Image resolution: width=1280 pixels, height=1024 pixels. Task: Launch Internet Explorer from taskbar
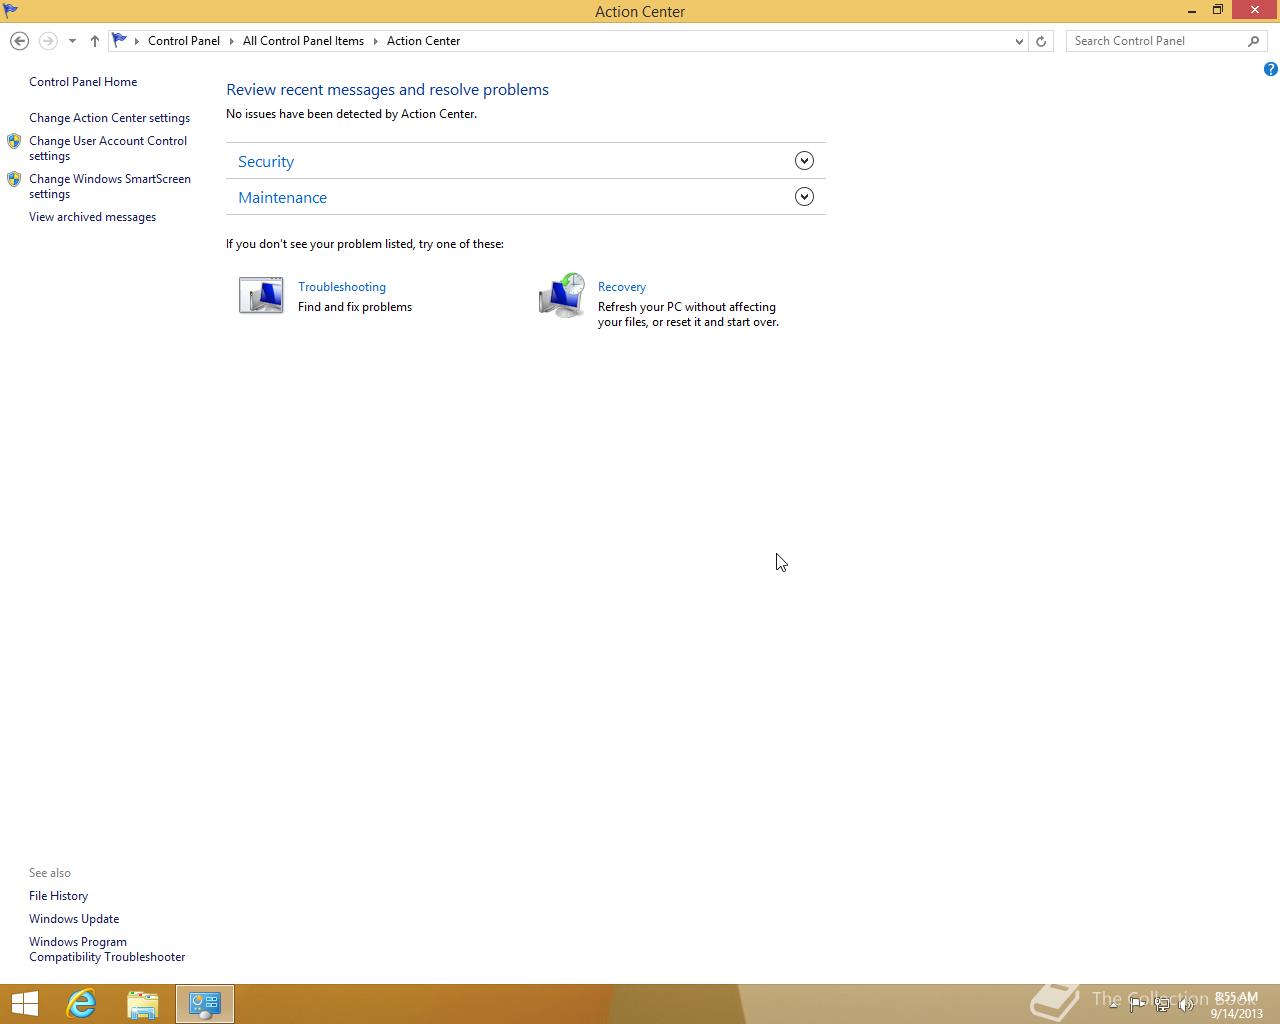81,1004
